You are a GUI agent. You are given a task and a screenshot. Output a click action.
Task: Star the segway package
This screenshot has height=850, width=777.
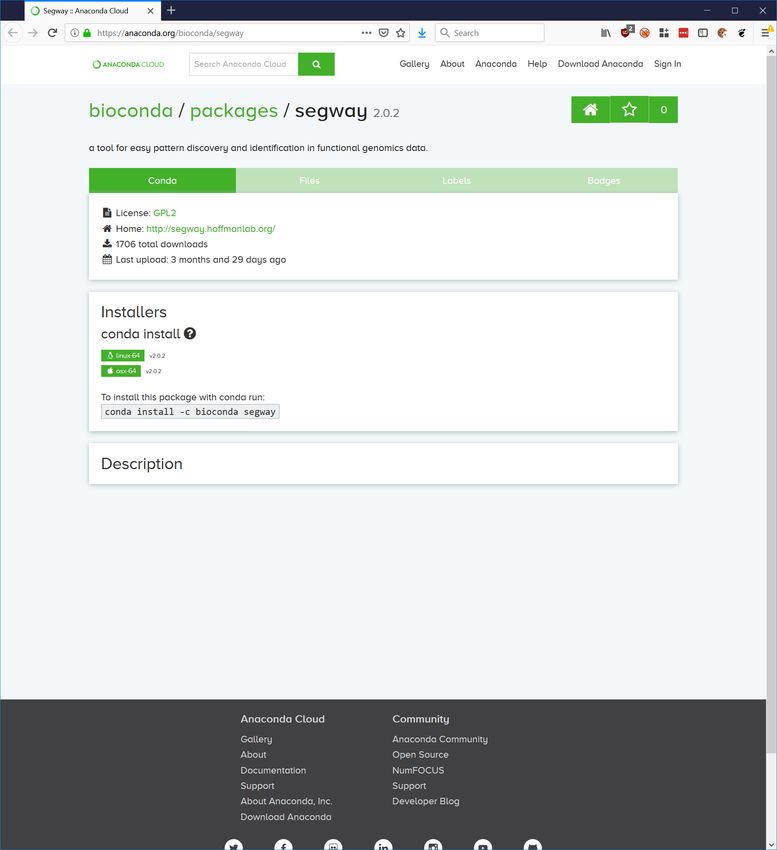tap(629, 110)
